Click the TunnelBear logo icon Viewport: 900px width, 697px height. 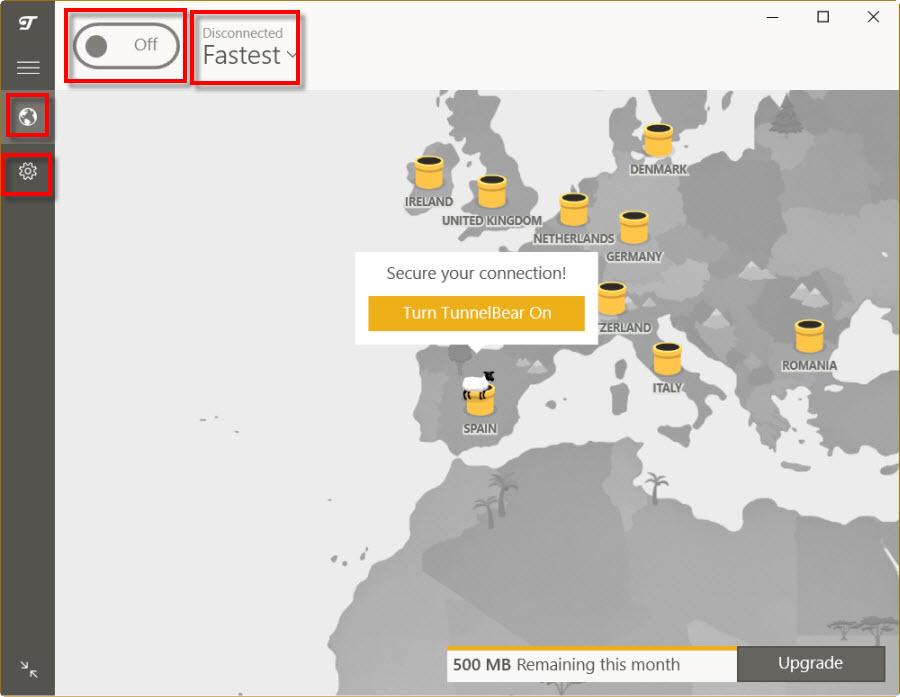(28, 23)
